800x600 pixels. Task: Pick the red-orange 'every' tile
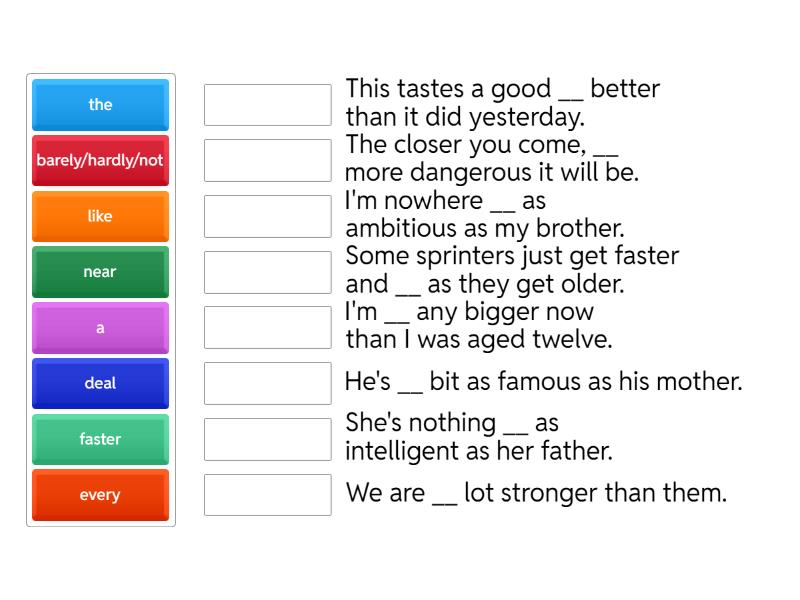point(100,495)
